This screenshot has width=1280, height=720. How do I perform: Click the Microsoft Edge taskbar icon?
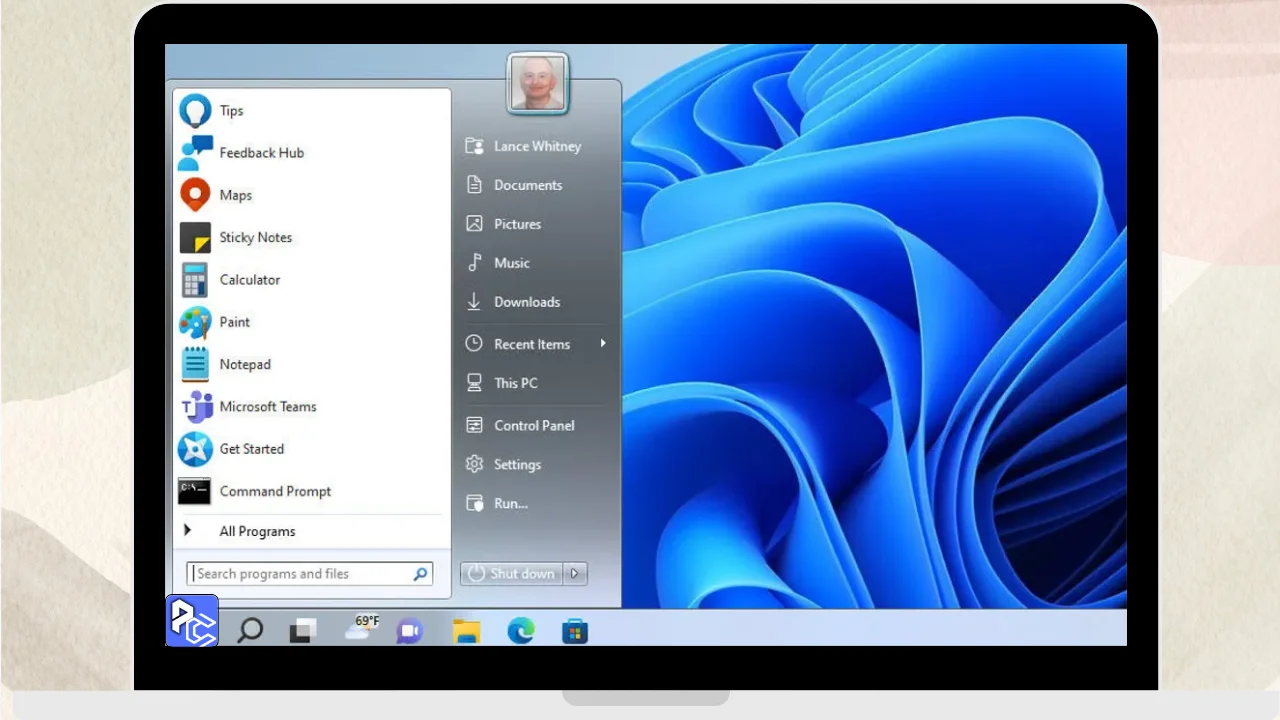pos(520,630)
